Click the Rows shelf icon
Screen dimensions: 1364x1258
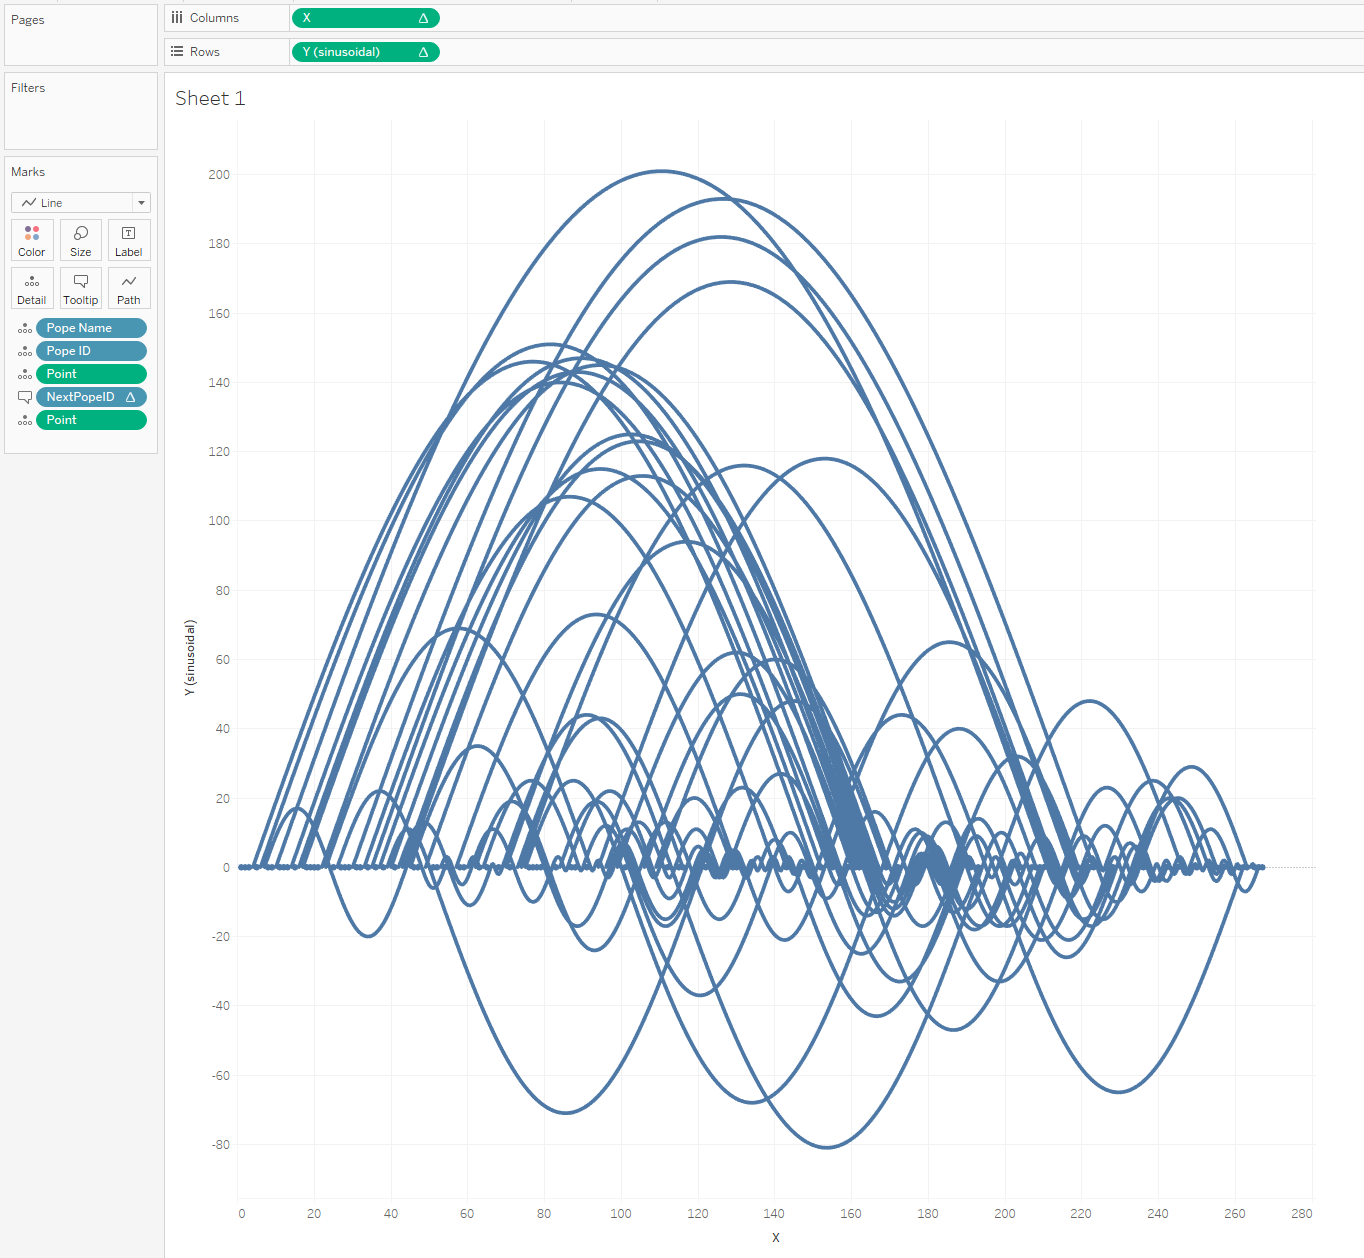point(177,52)
